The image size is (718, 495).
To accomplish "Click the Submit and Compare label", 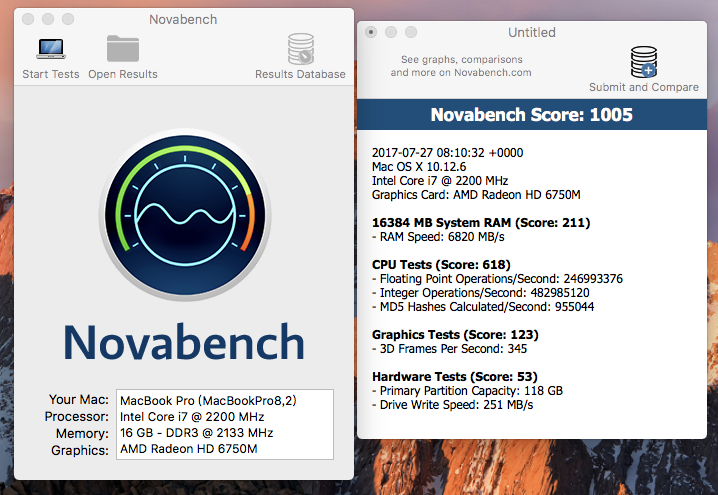I will (x=644, y=87).
